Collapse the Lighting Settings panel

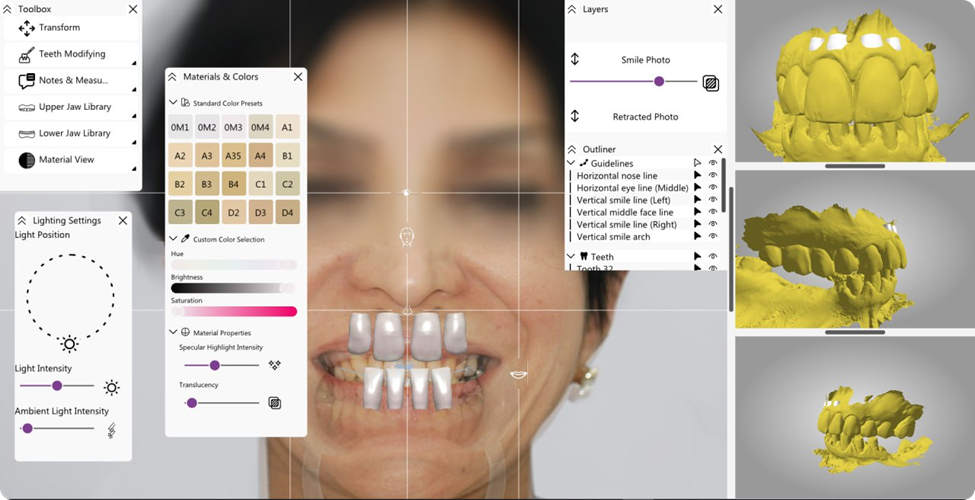[x=22, y=220]
